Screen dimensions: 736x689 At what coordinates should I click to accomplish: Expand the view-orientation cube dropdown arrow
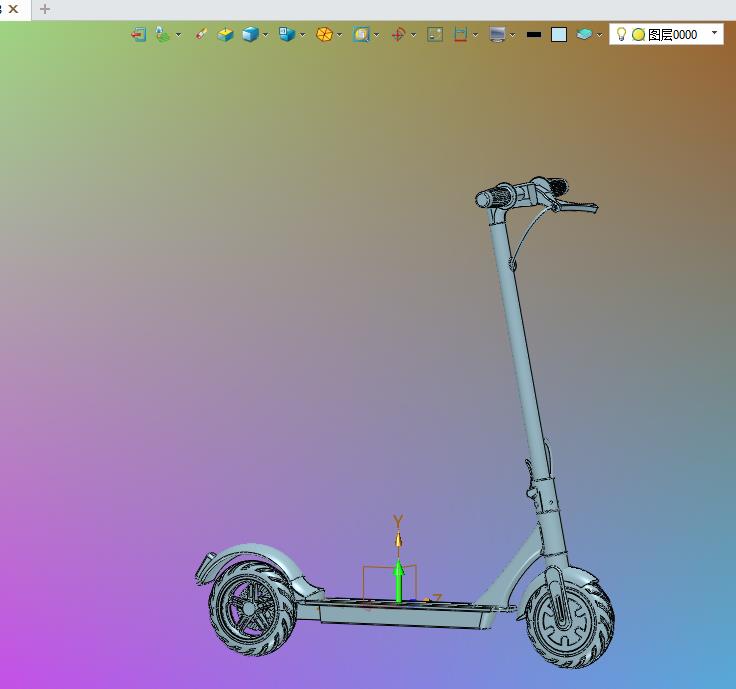(302, 35)
